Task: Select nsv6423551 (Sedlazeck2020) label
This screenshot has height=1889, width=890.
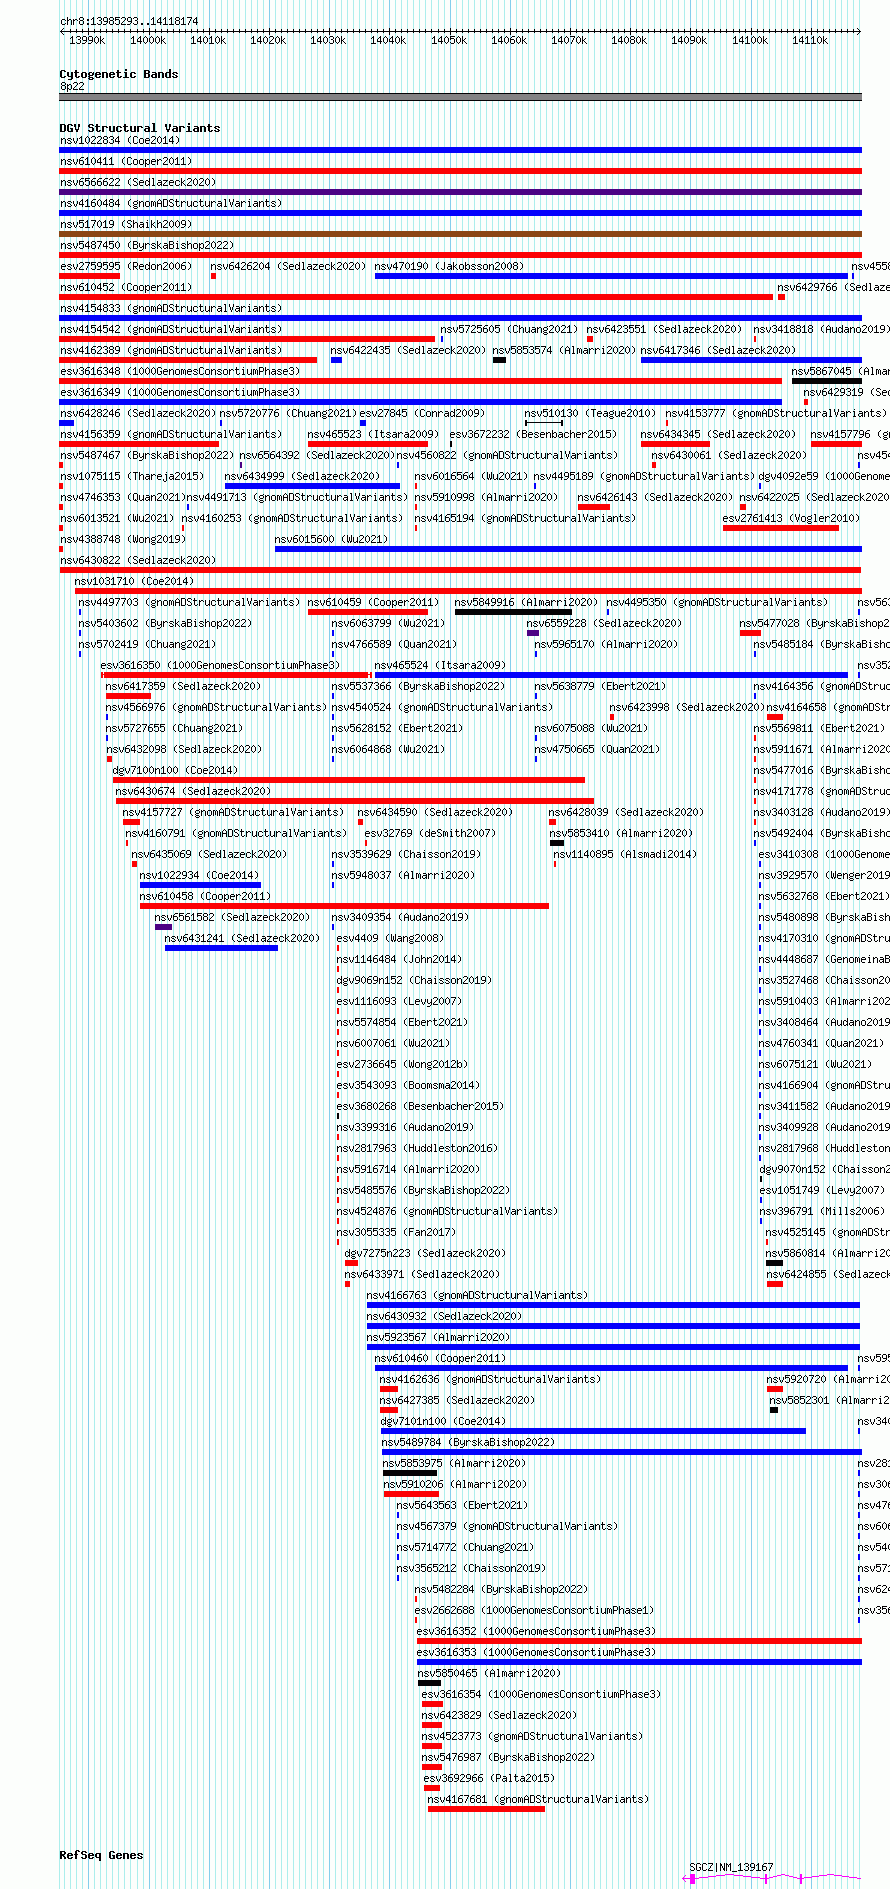Action: point(665,329)
